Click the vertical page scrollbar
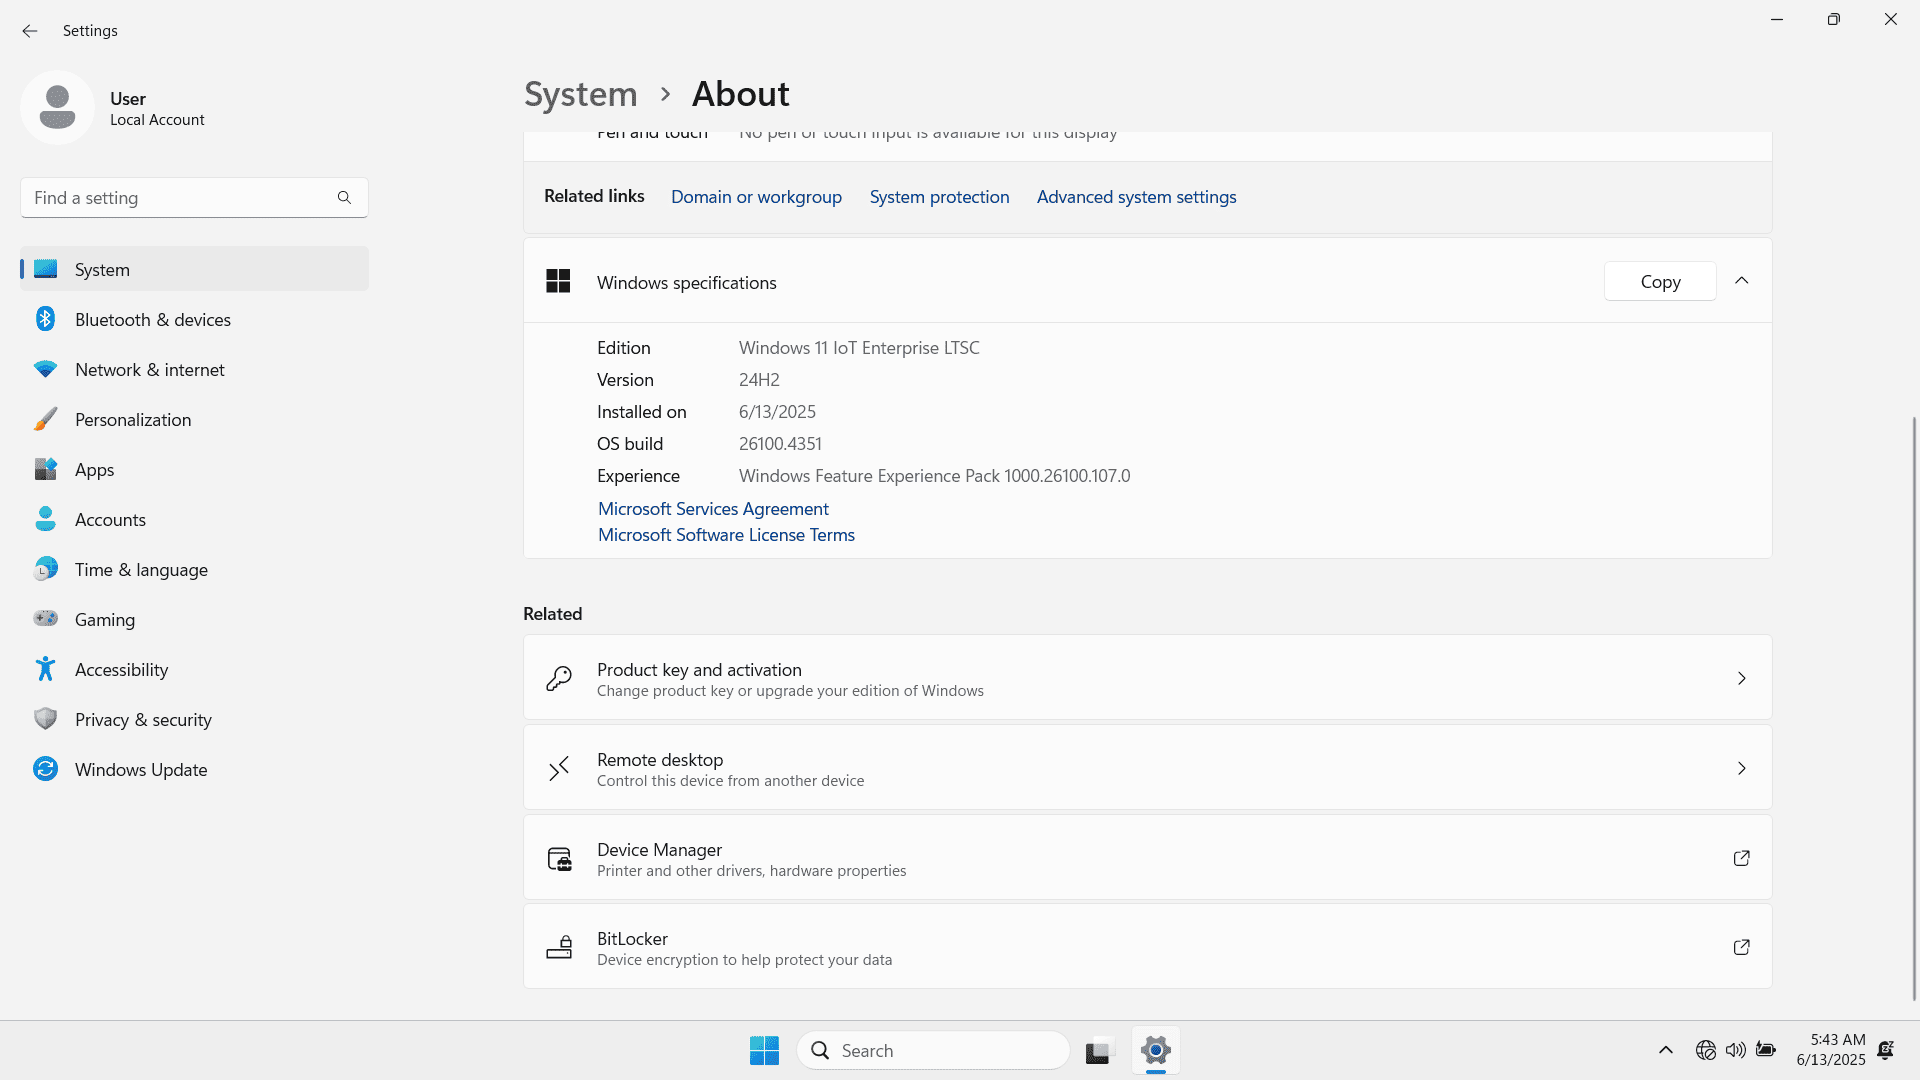 (1914, 708)
